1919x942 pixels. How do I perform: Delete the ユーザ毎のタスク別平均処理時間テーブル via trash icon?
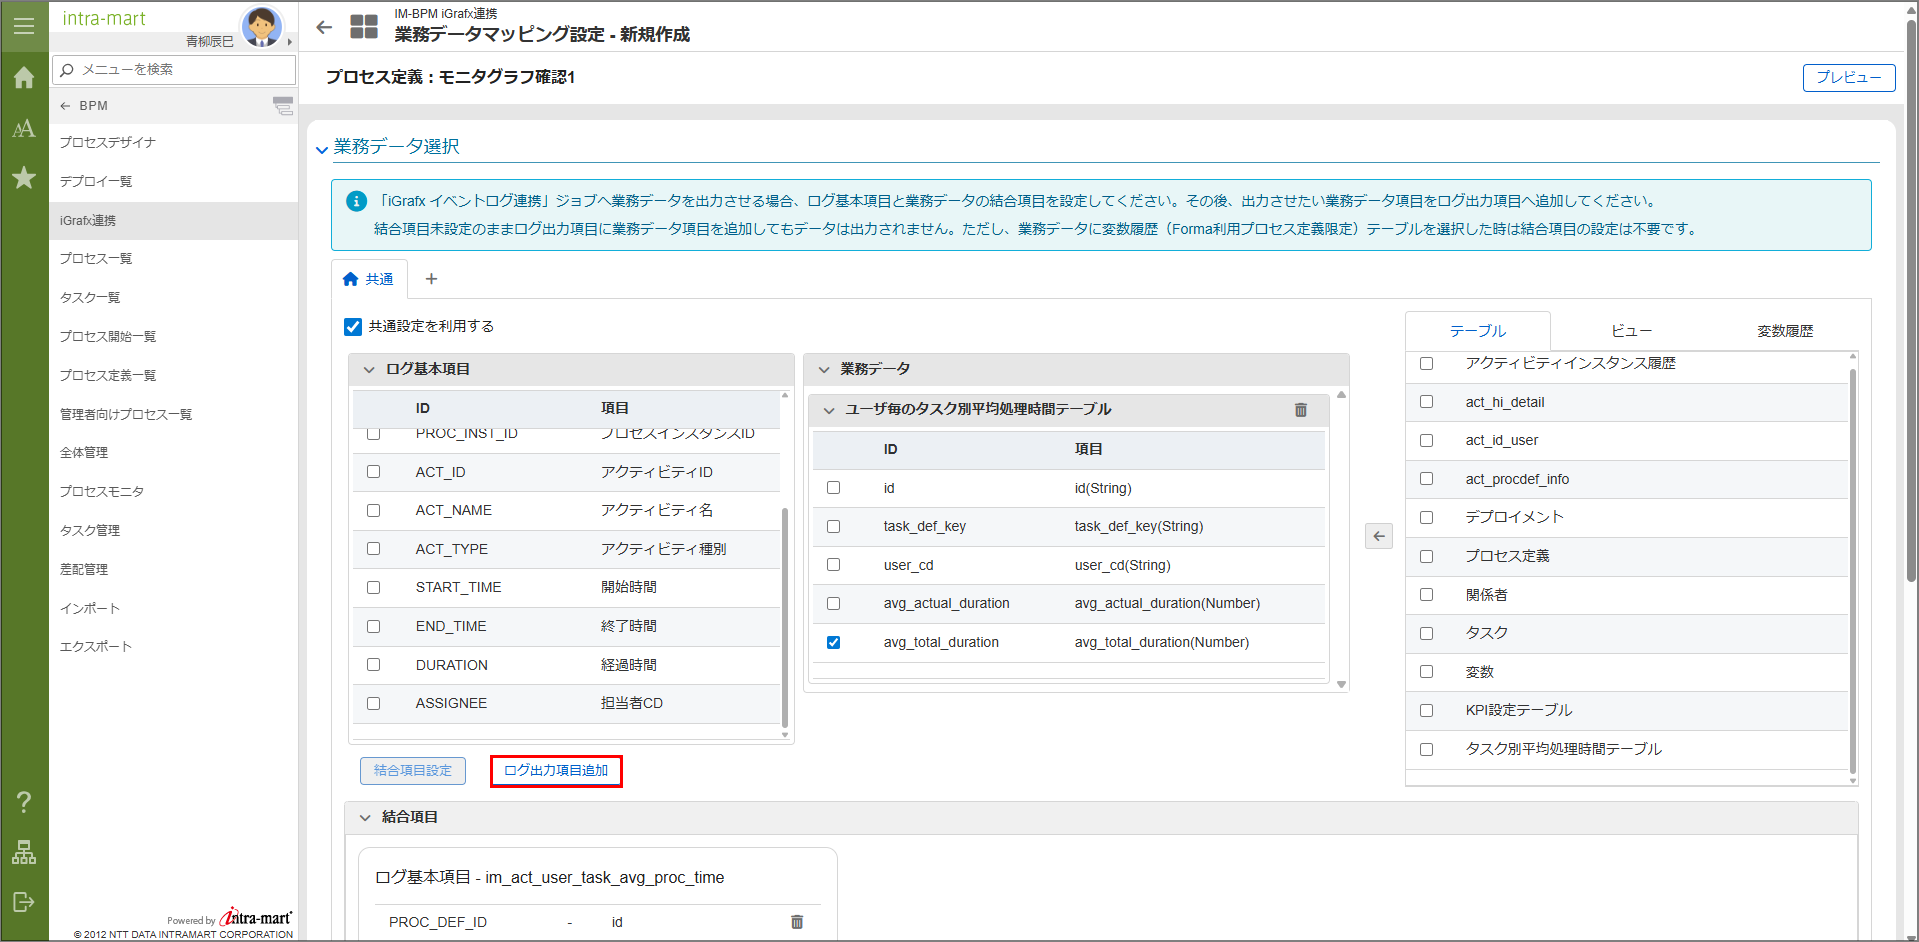(1300, 410)
